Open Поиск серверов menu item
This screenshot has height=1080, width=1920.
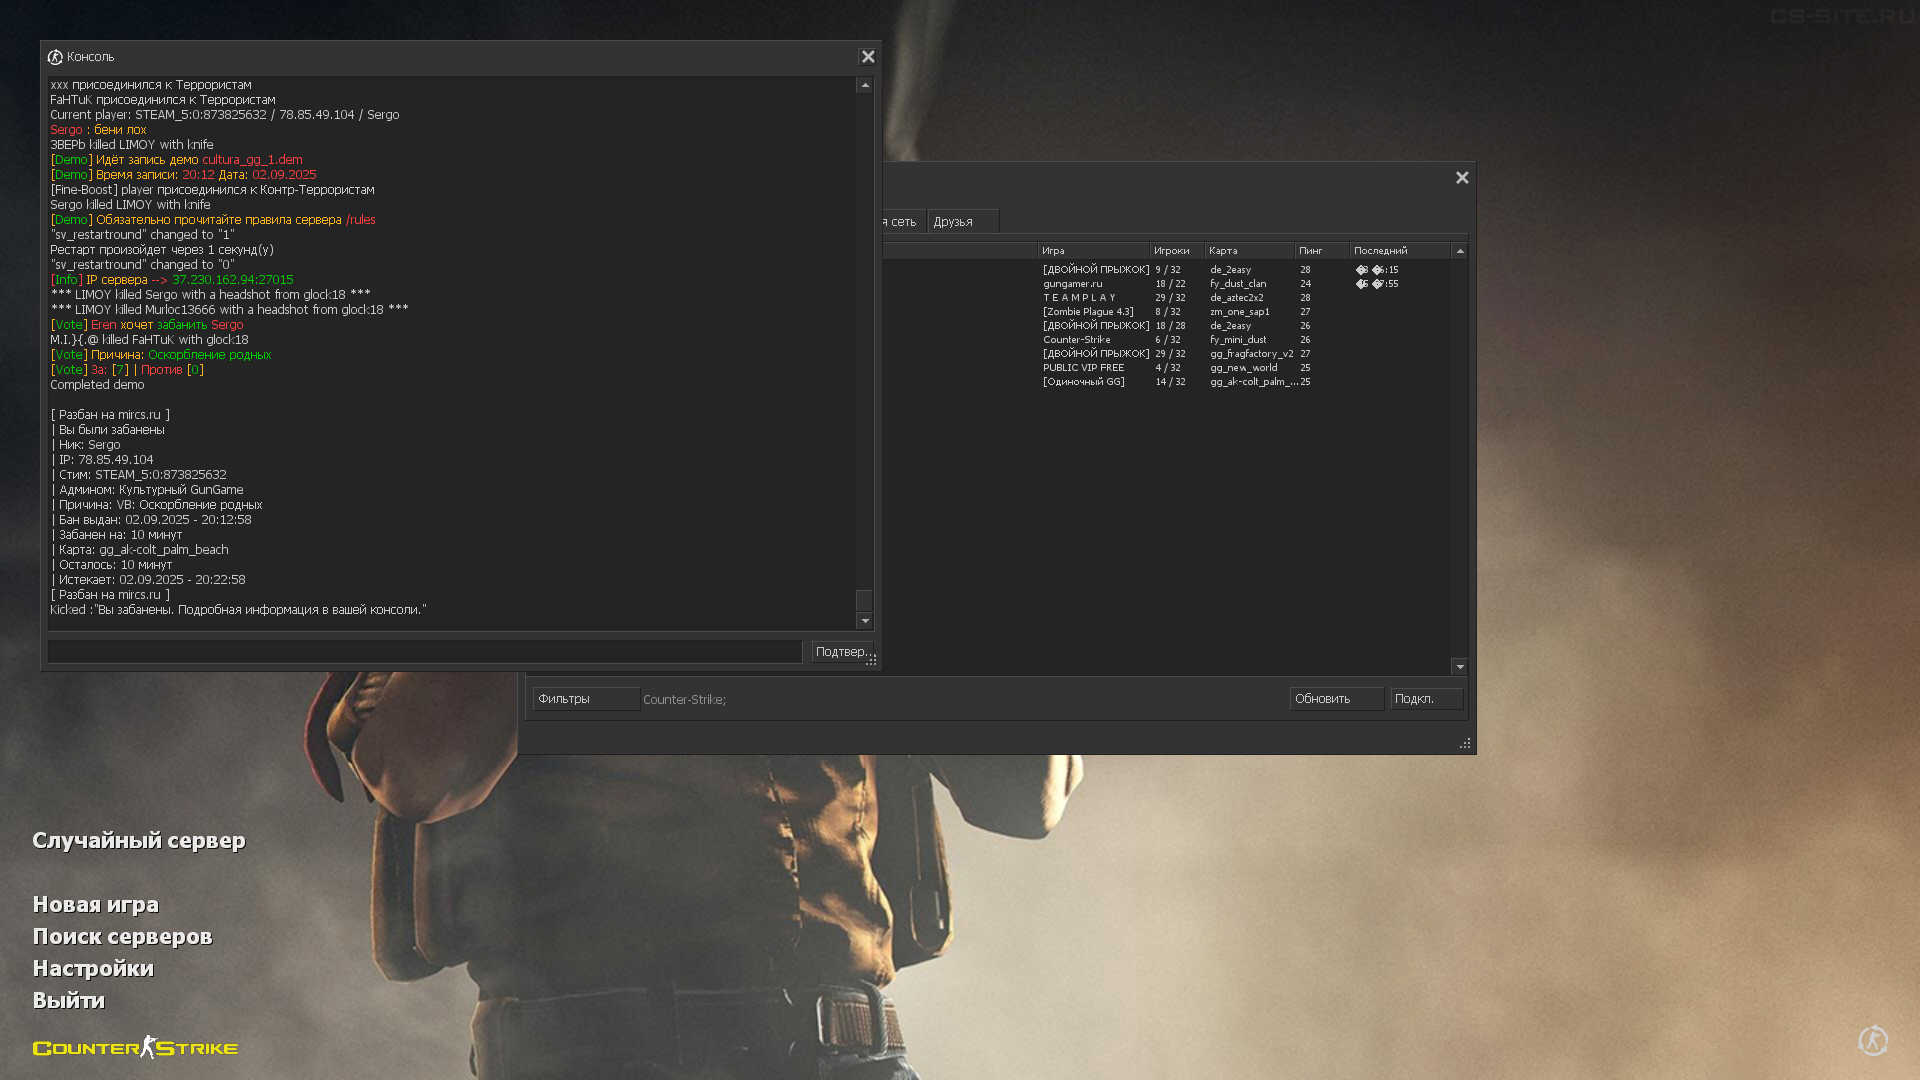[x=122, y=937]
